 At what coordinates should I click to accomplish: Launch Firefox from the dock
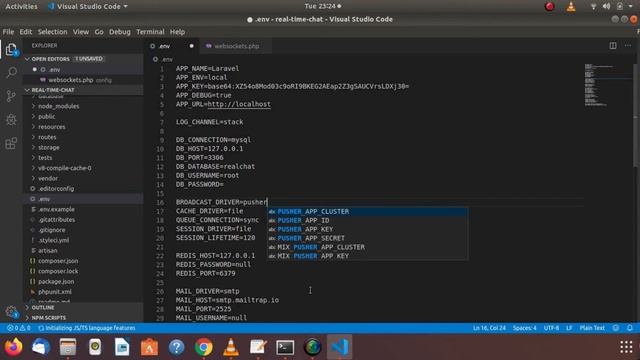coord(13,347)
